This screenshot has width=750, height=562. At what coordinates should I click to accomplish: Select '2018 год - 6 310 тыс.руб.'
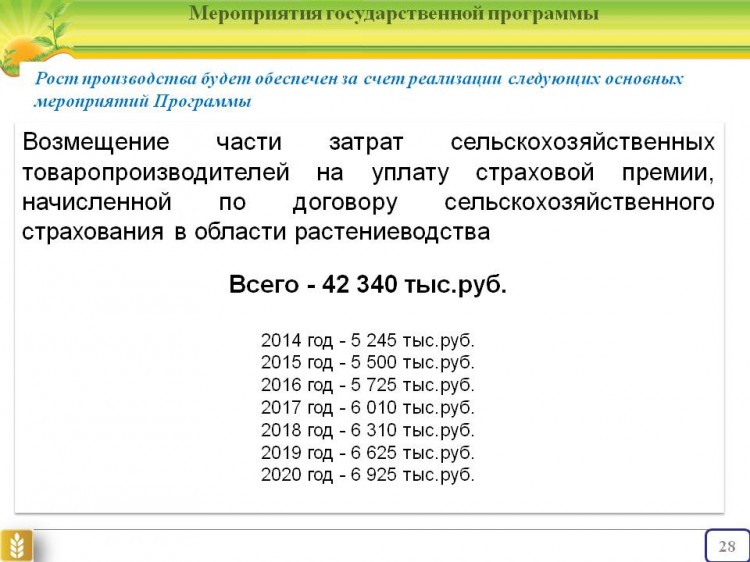(367, 430)
